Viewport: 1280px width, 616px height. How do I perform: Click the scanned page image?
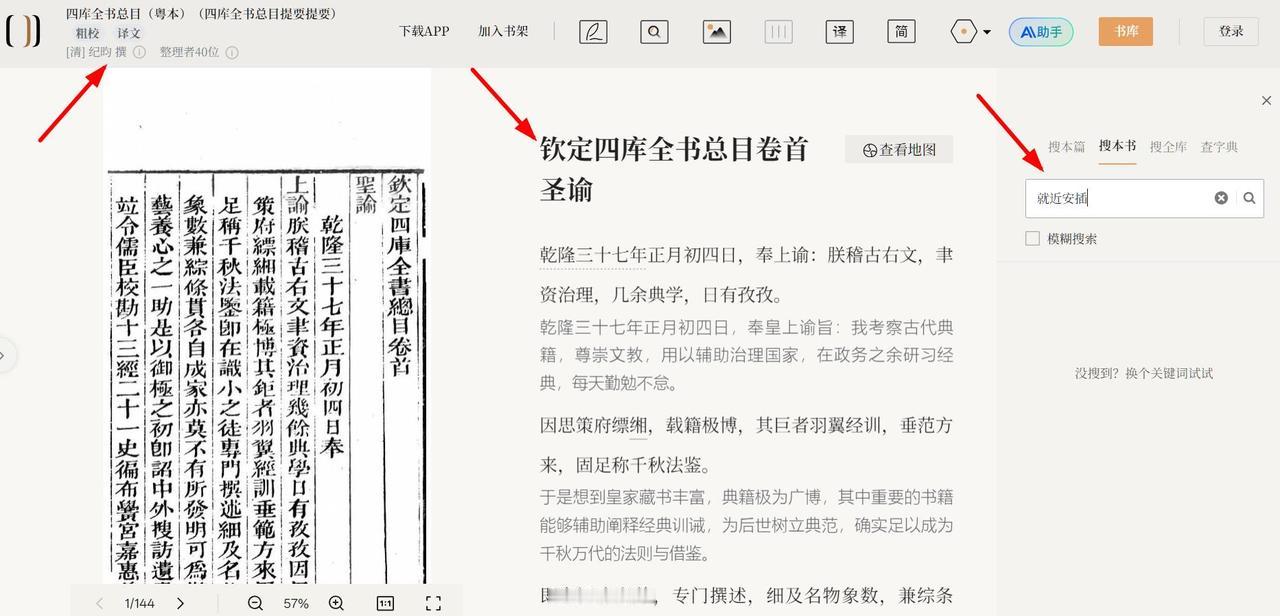(267, 325)
